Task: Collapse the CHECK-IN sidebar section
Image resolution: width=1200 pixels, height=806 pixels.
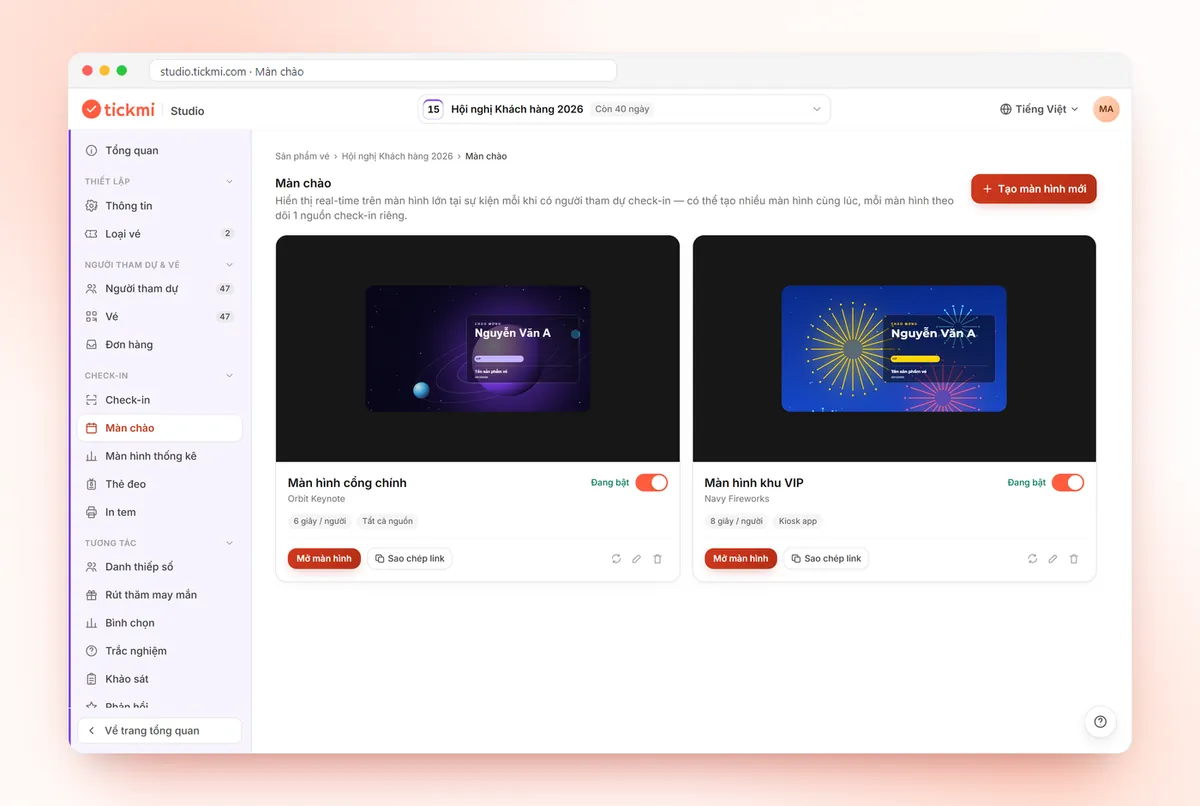Action: pyautogui.click(x=229, y=376)
